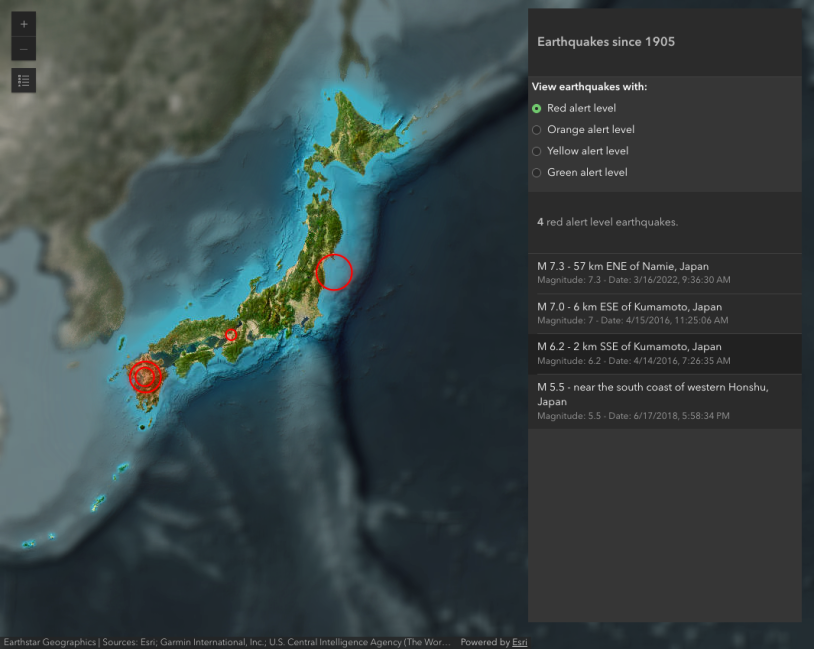This screenshot has width=814, height=649.
Task: Click the zoom out icon on the map
Action: (x=23, y=48)
